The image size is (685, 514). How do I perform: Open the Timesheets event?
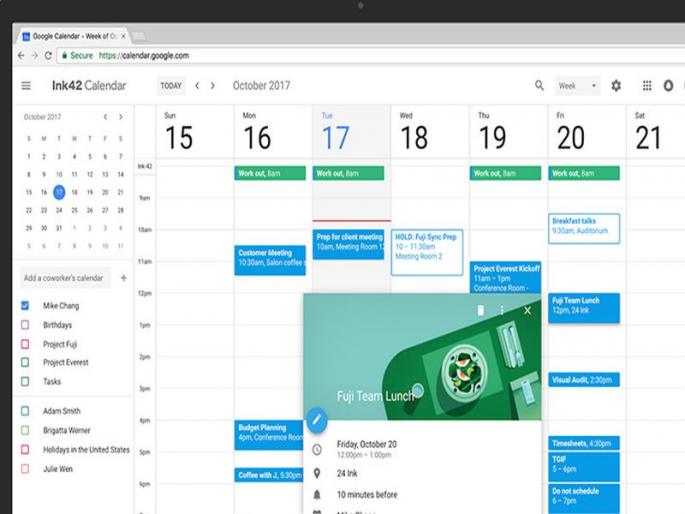(x=584, y=443)
